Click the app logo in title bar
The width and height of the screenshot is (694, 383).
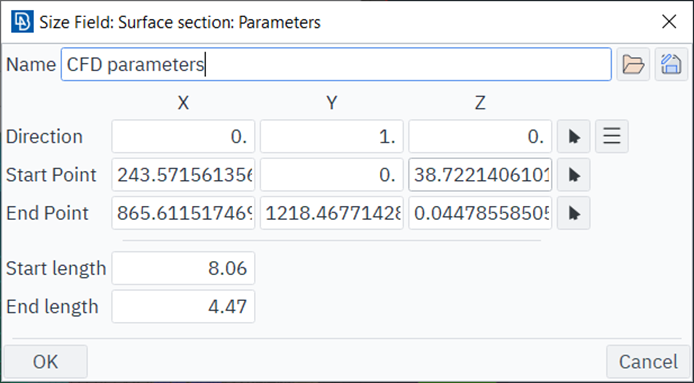tap(22, 22)
